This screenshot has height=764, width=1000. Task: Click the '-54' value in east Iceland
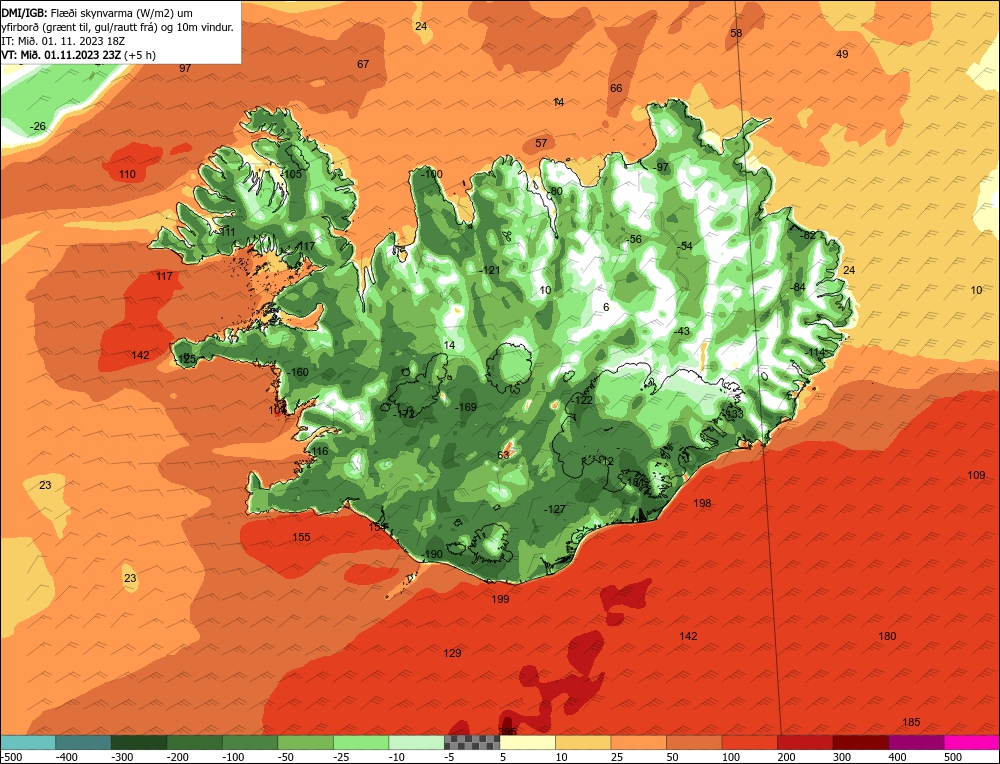[x=684, y=246]
